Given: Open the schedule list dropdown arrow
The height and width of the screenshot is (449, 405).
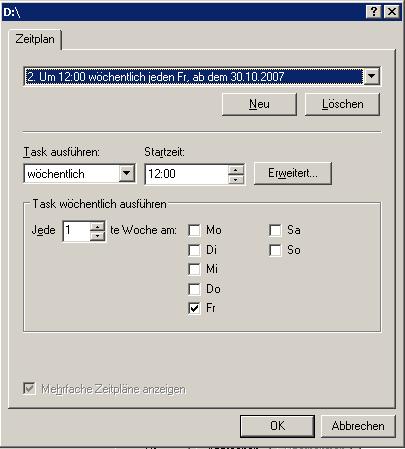Looking at the screenshot, I should tap(371, 76).
